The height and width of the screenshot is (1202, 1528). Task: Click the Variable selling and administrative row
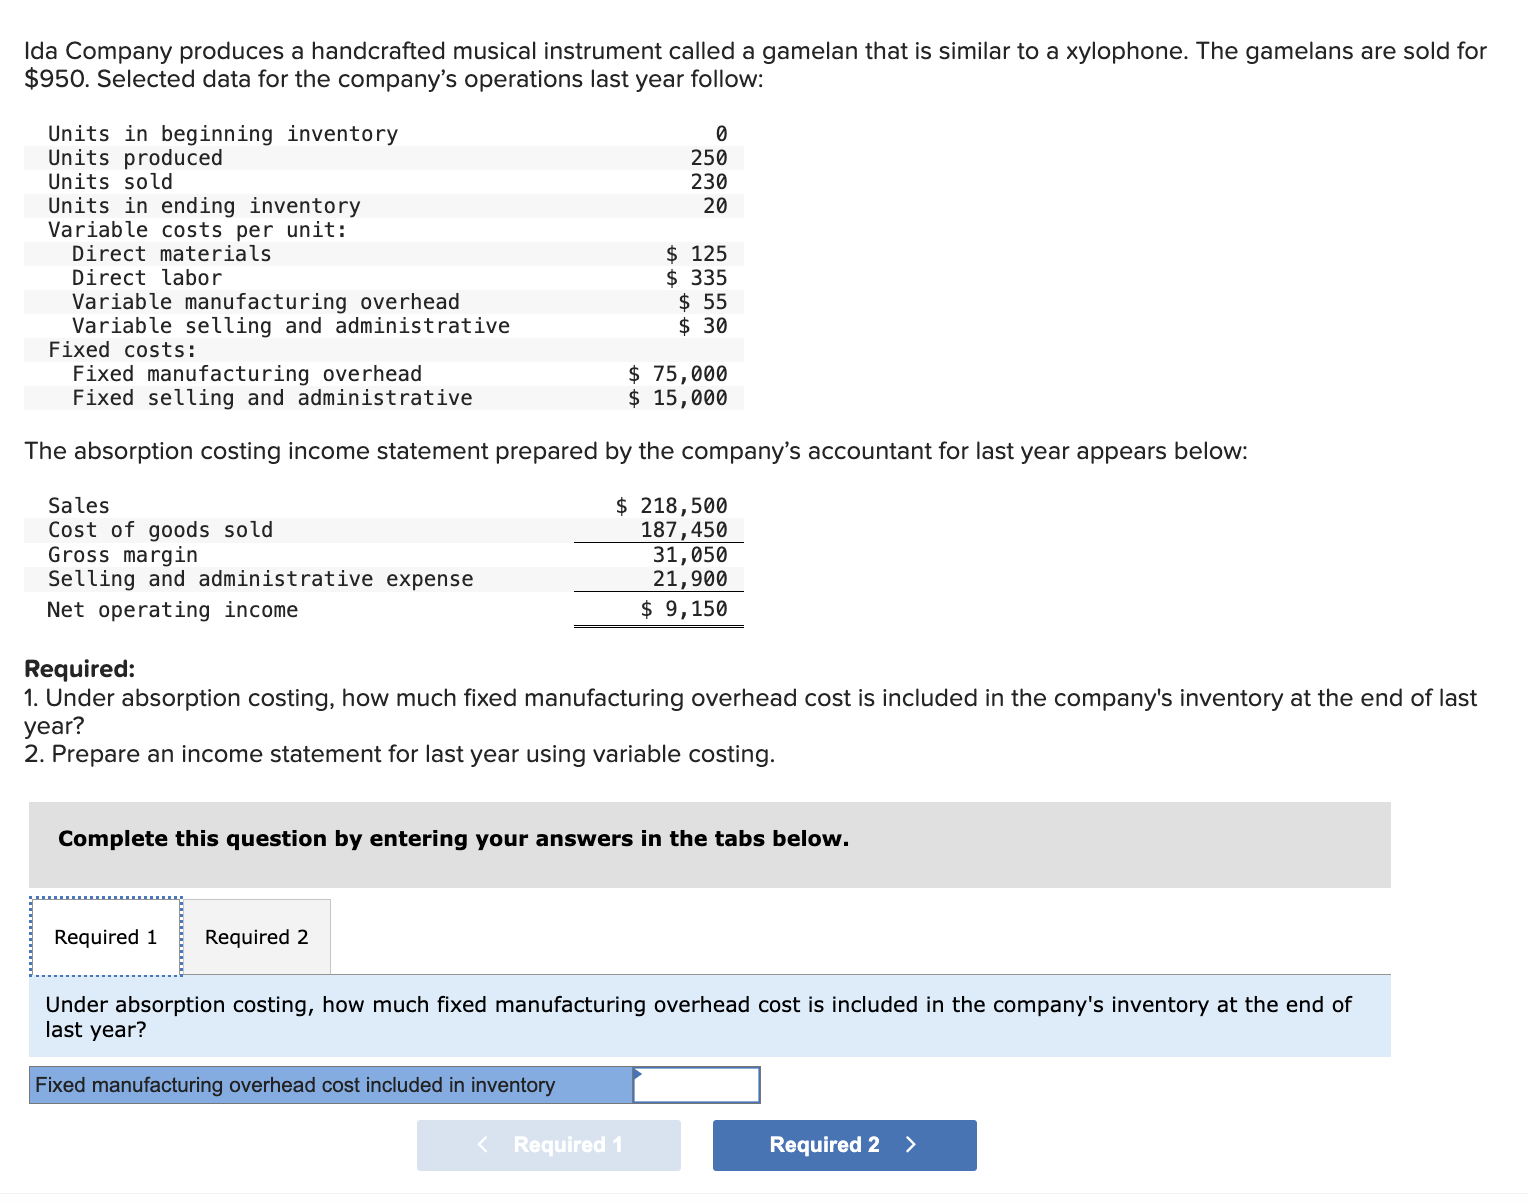pyautogui.click(x=300, y=325)
